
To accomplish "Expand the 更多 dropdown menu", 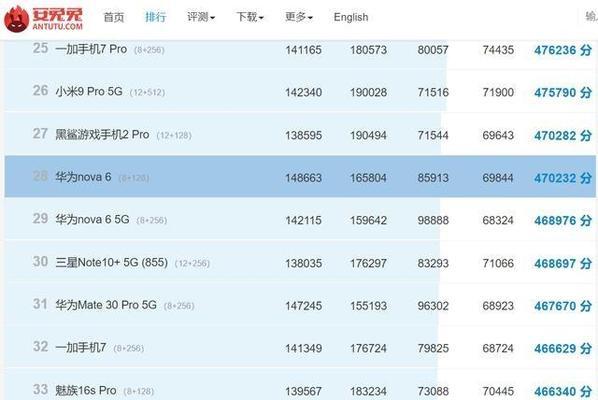I will click(x=299, y=17).
